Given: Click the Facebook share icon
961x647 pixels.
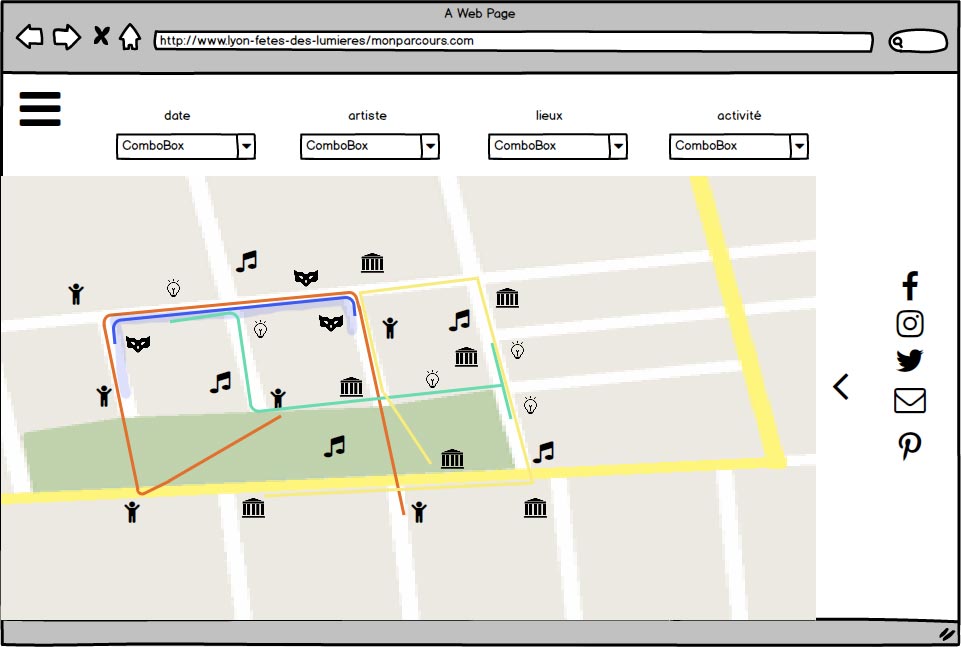Looking at the screenshot, I should (x=910, y=286).
